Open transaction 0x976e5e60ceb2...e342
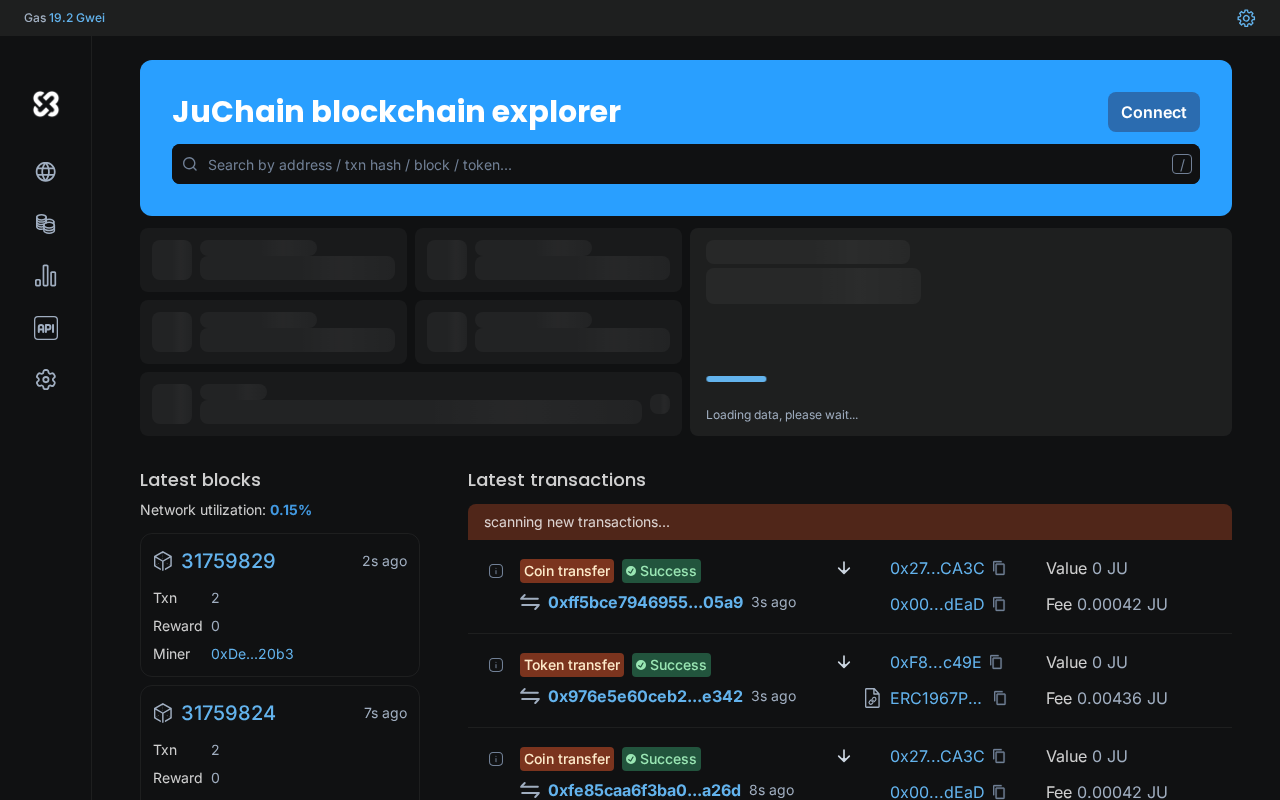Viewport: 1280px width, 800px height. [x=646, y=696]
